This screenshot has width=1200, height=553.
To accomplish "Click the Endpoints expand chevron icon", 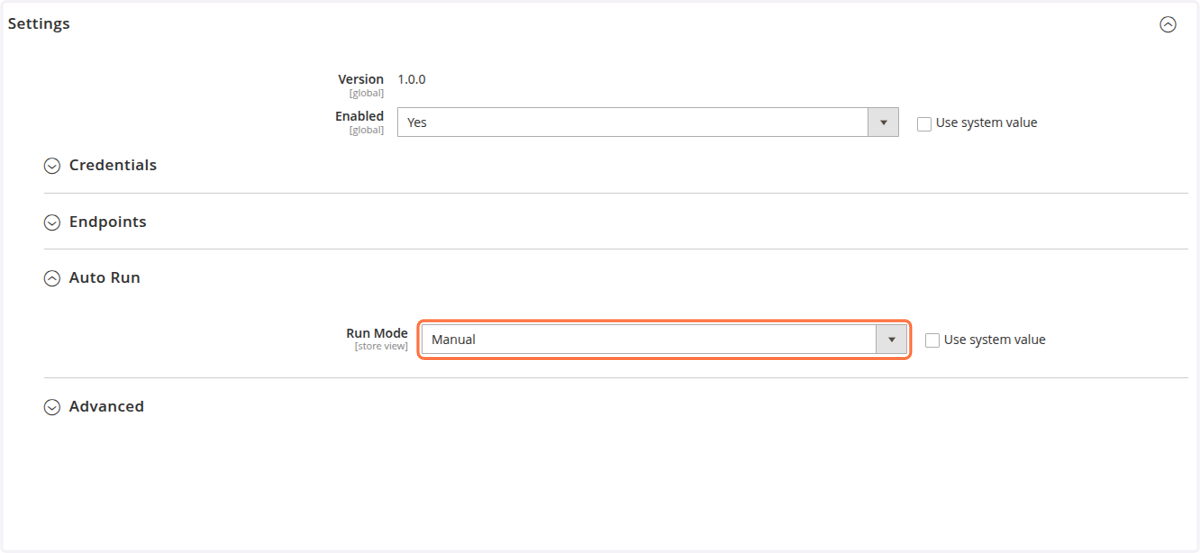I will tap(52, 223).
